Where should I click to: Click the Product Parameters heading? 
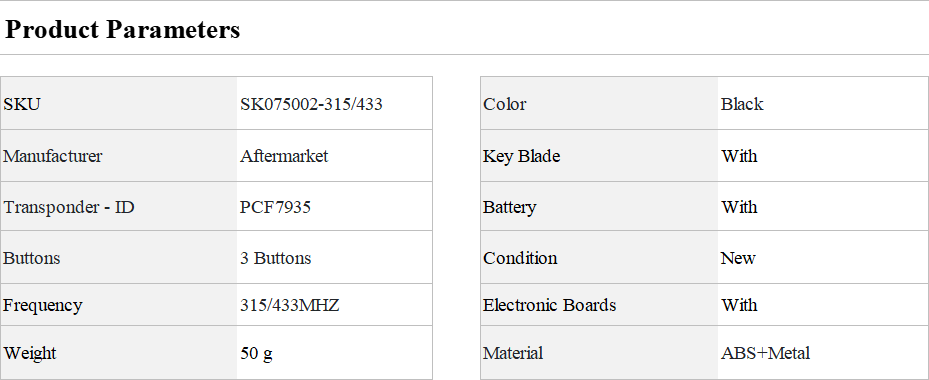(122, 29)
